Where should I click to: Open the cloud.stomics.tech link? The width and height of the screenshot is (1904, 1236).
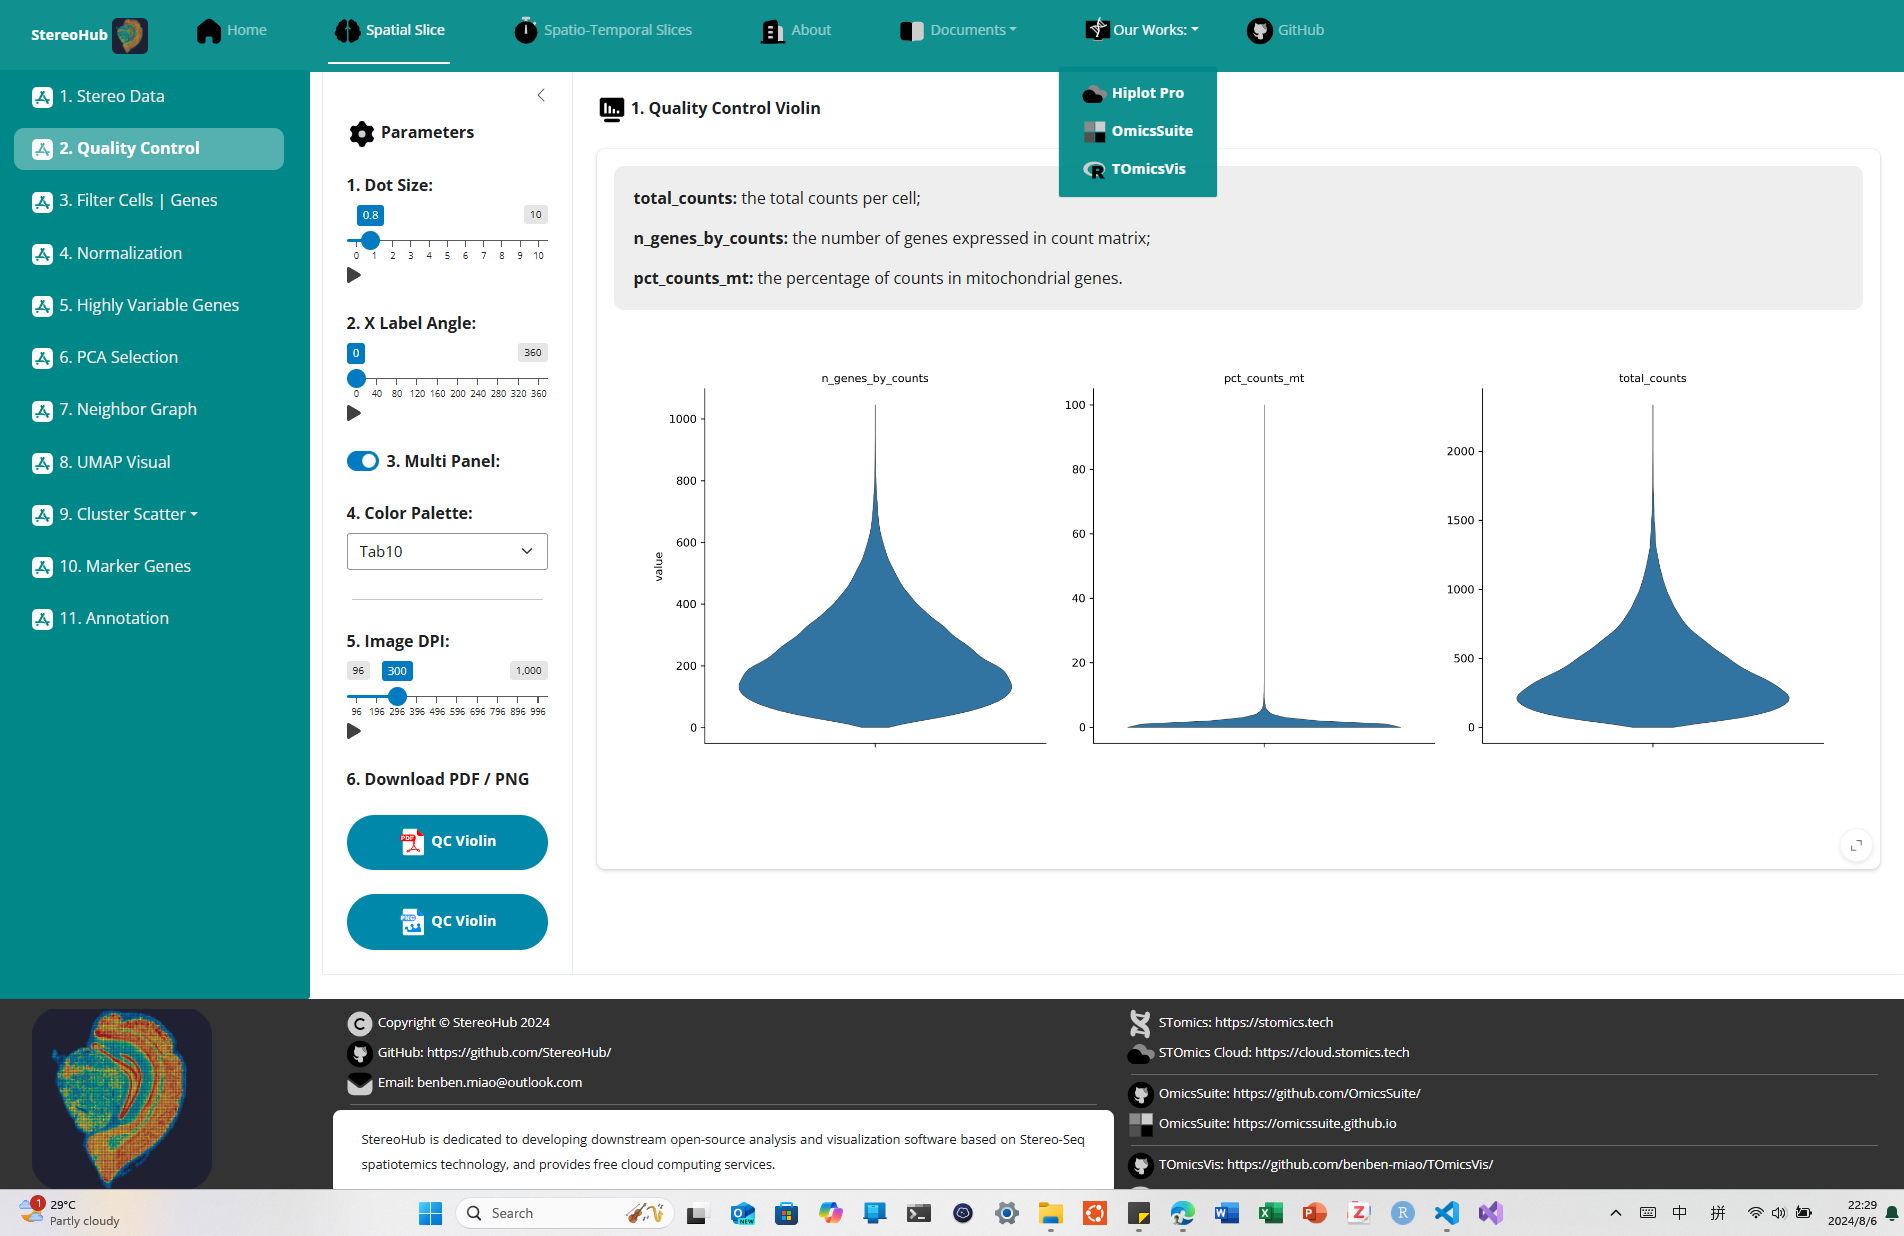click(x=1331, y=1053)
